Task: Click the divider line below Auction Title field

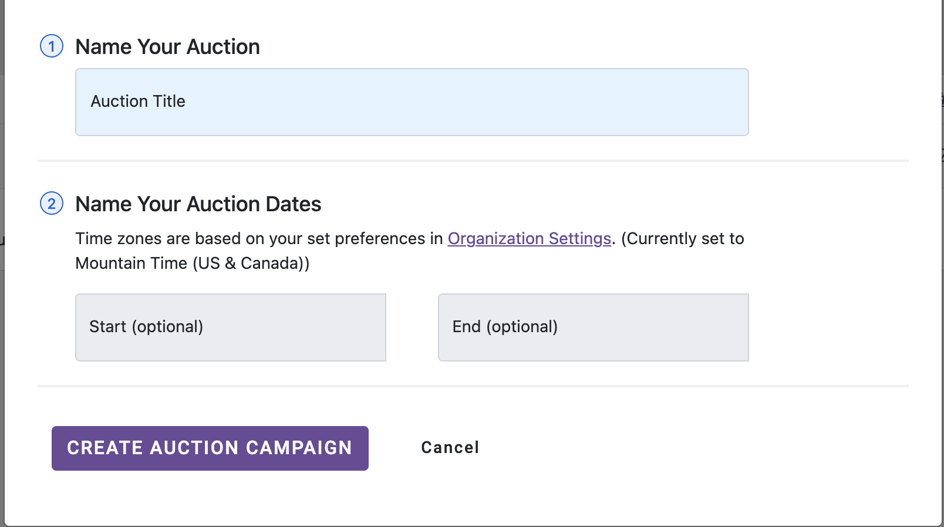Action: click(x=472, y=160)
